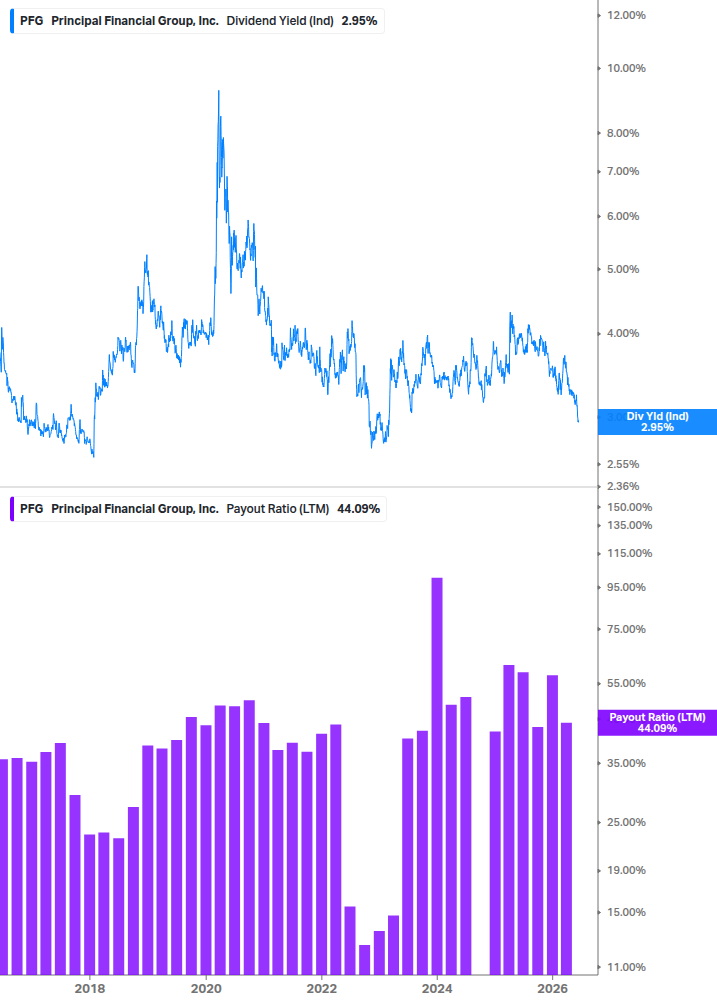Image resolution: width=717 pixels, height=1005 pixels.
Task: Click the 75.00% payout axis label
Action: coord(626,629)
